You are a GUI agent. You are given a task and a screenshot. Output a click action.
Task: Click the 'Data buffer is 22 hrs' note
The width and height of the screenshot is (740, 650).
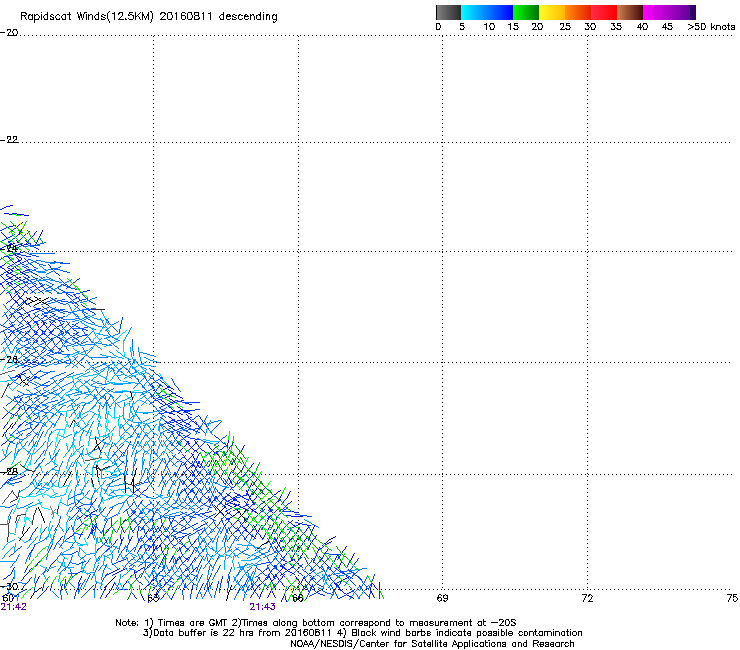(x=362, y=633)
